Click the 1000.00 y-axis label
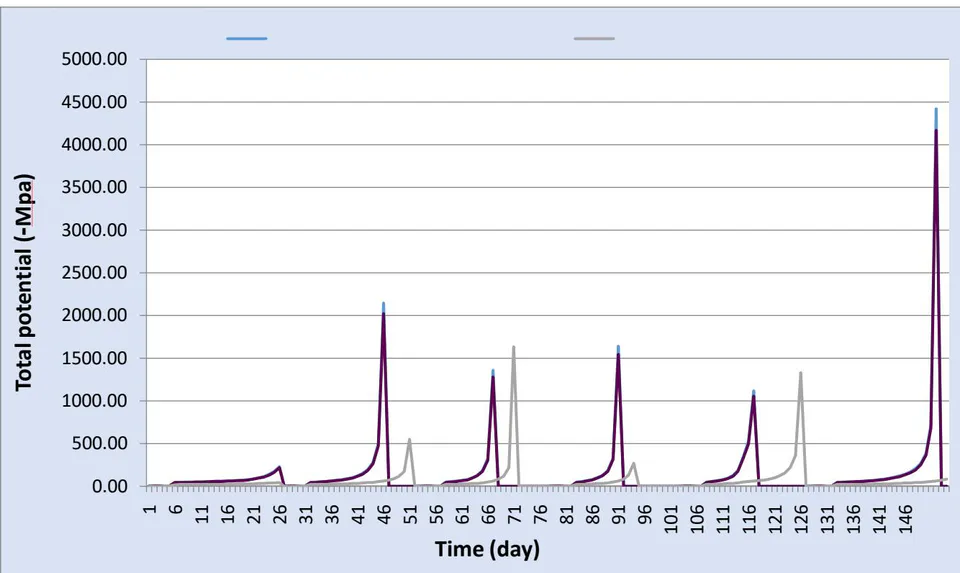The width and height of the screenshot is (960, 573). 94,401
